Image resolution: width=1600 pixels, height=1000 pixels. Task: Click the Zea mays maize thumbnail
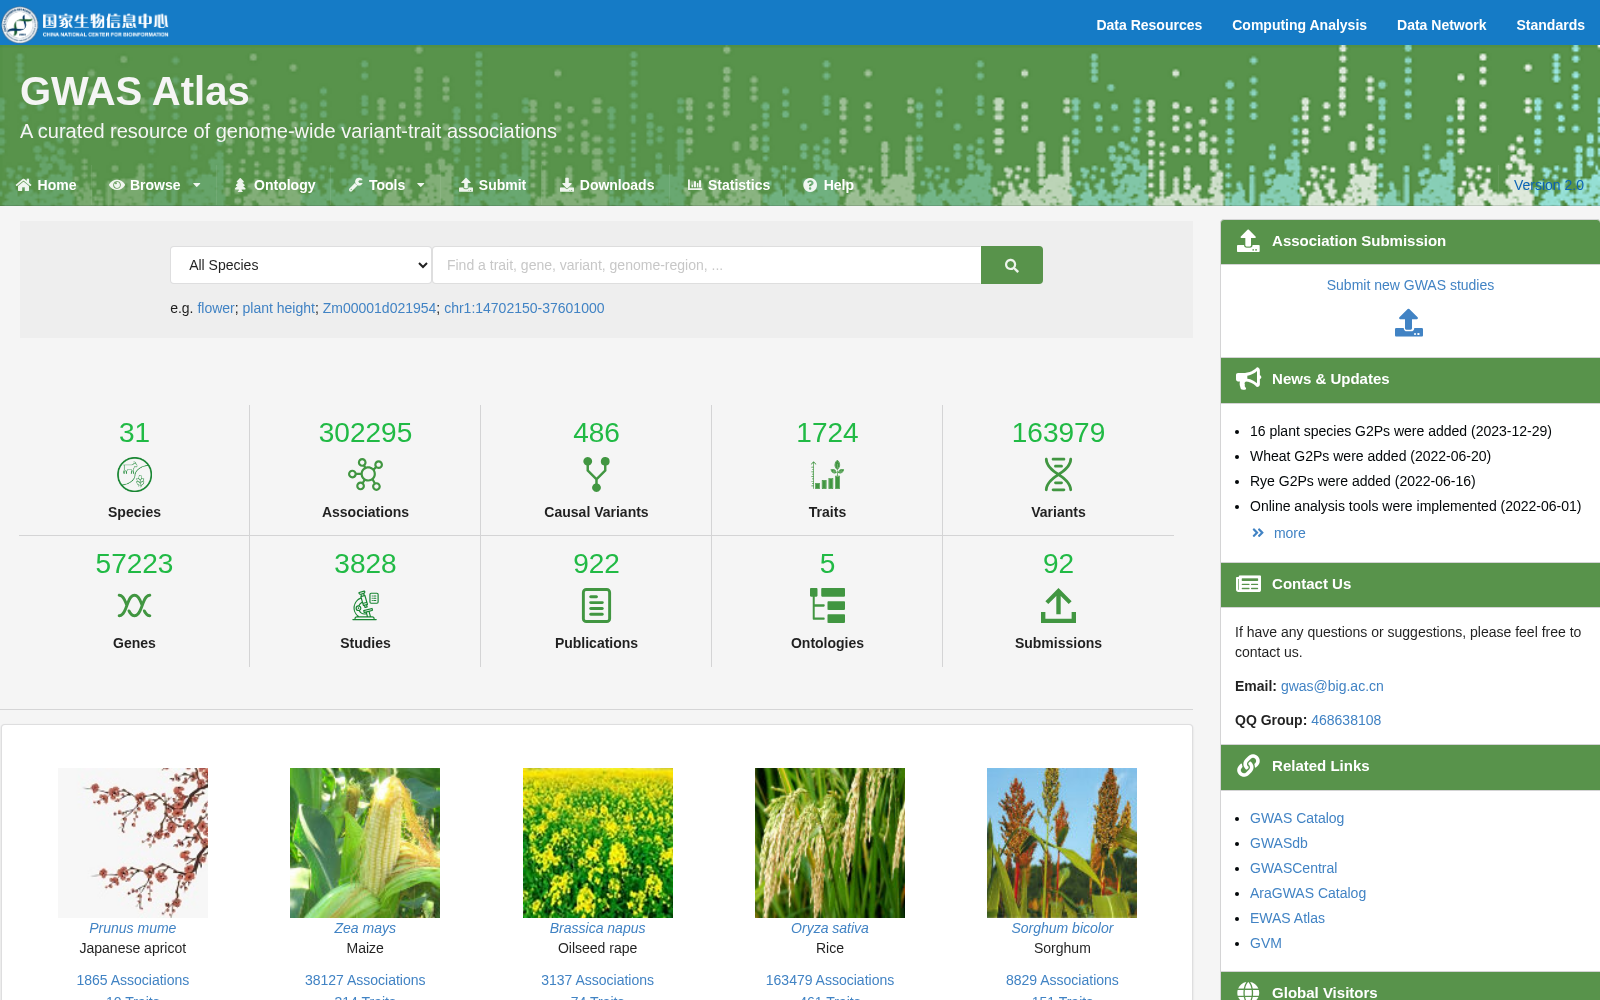[x=365, y=843]
